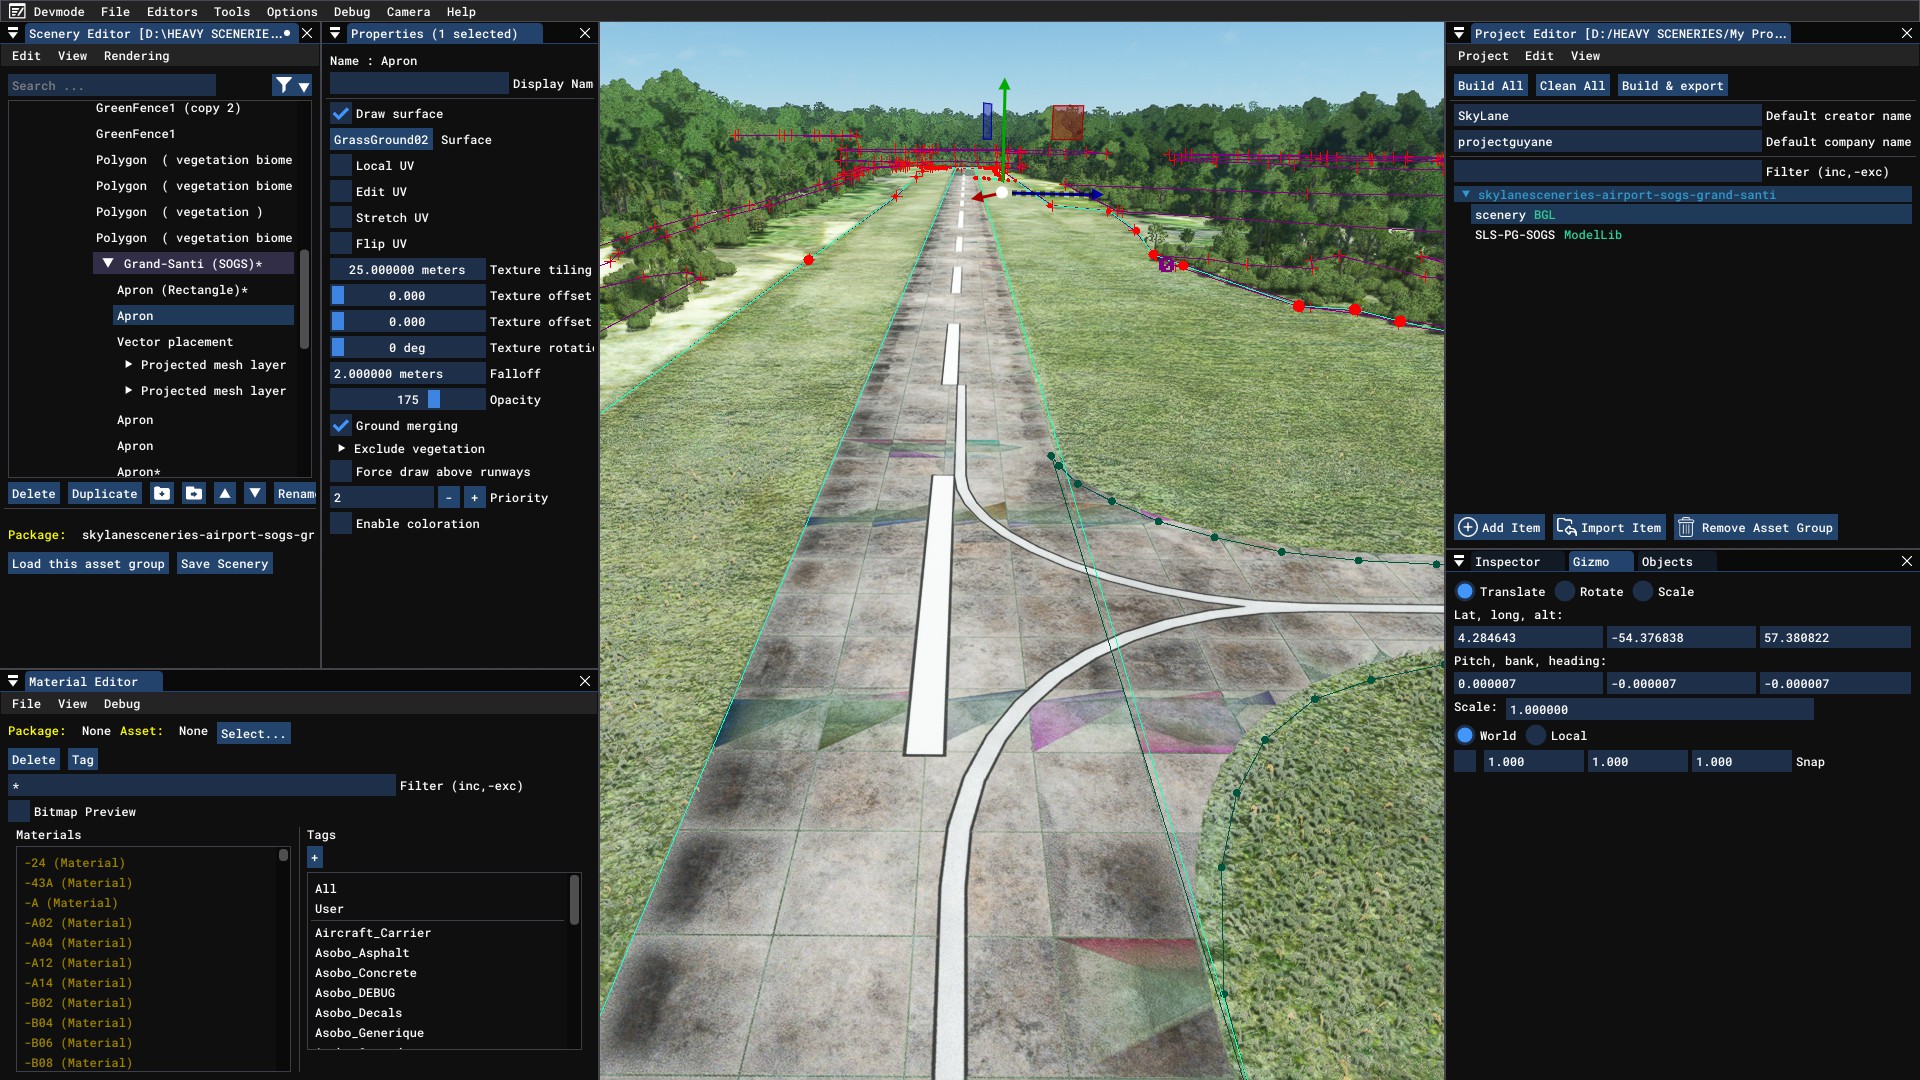Click the Add Item plus icon
The width and height of the screenshot is (1920, 1080).
pyautogui.click(x=1467, y=527)
